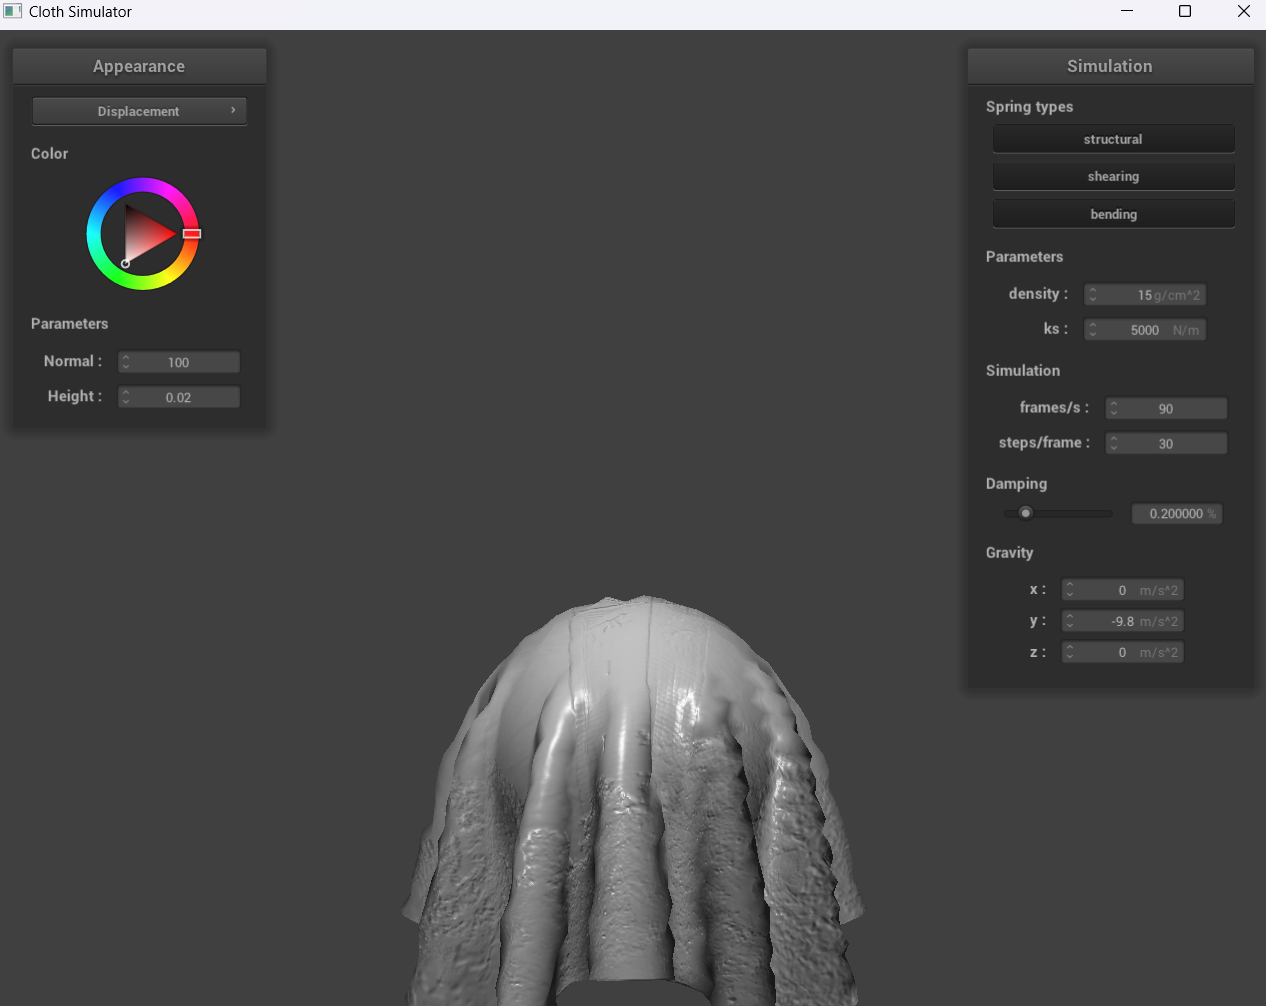Click the Damping percentage value box
Screen dimensions: 1266x1006
pos(1177,514)
